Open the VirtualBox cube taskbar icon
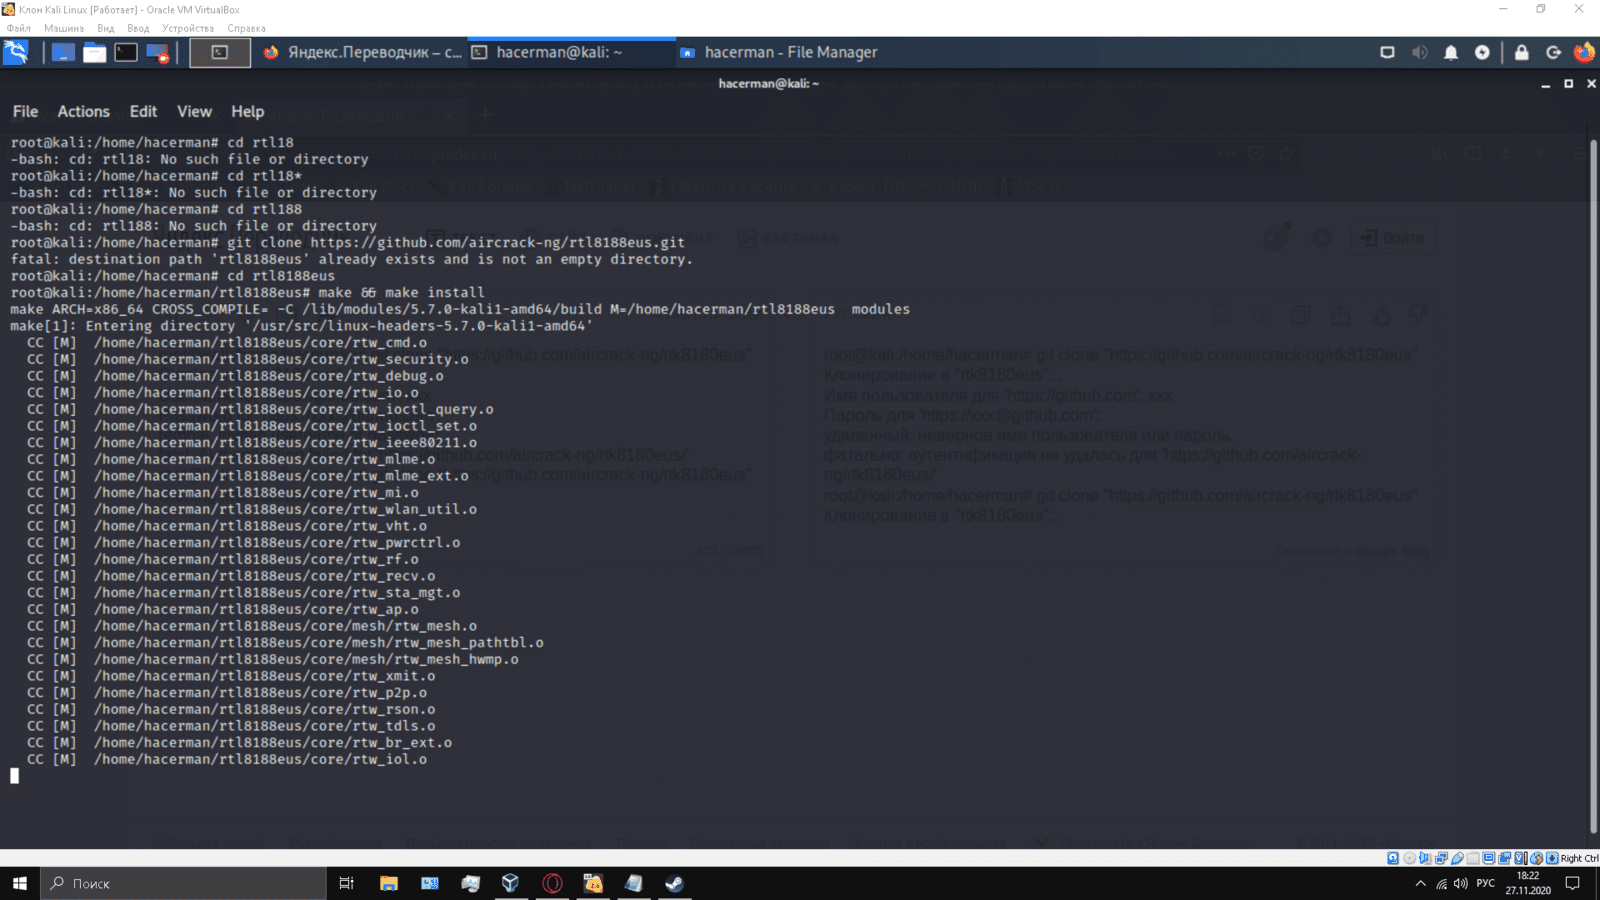This screenshot has width=1600, height=900. [511, 883]
